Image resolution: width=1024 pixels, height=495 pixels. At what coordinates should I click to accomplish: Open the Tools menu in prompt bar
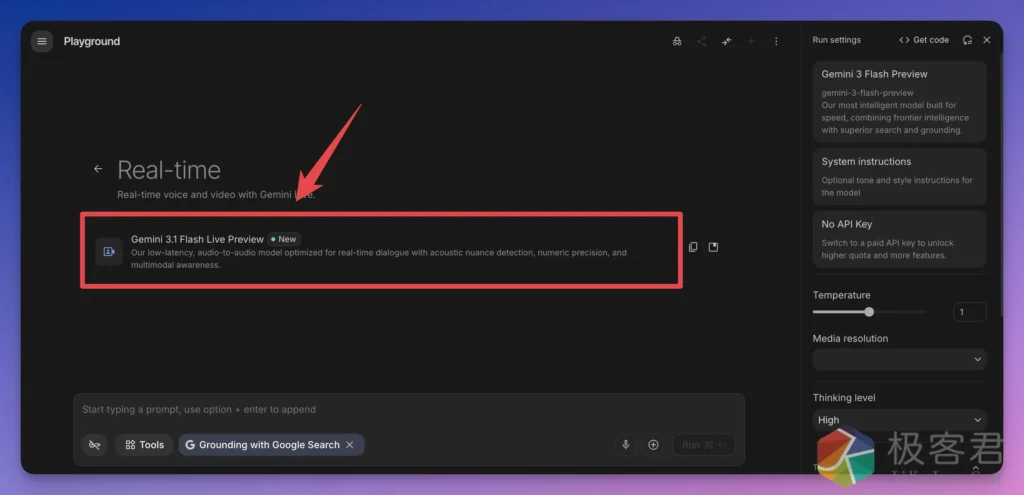pos(145,445)
